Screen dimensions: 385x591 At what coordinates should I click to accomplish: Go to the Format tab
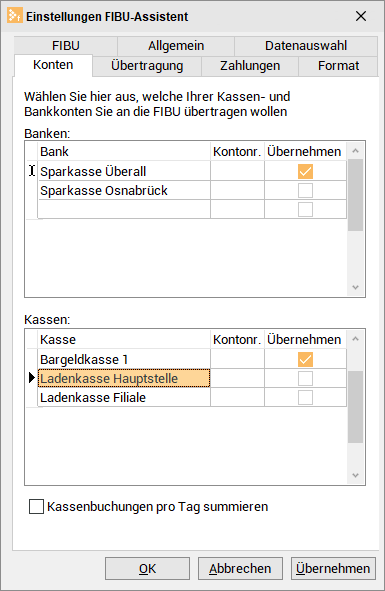tap(338, 66)
